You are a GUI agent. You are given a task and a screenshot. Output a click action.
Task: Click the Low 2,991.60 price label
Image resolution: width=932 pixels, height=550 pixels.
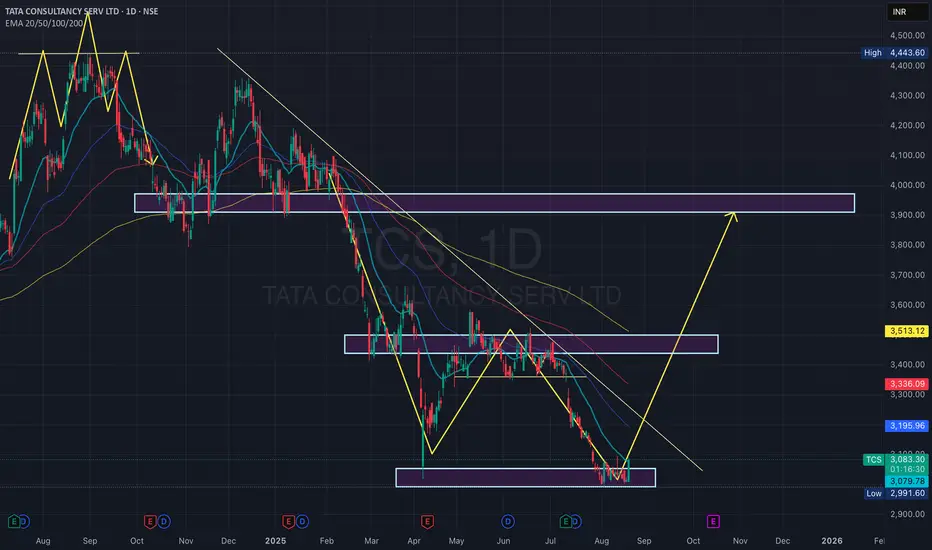[x=895, y=494]
